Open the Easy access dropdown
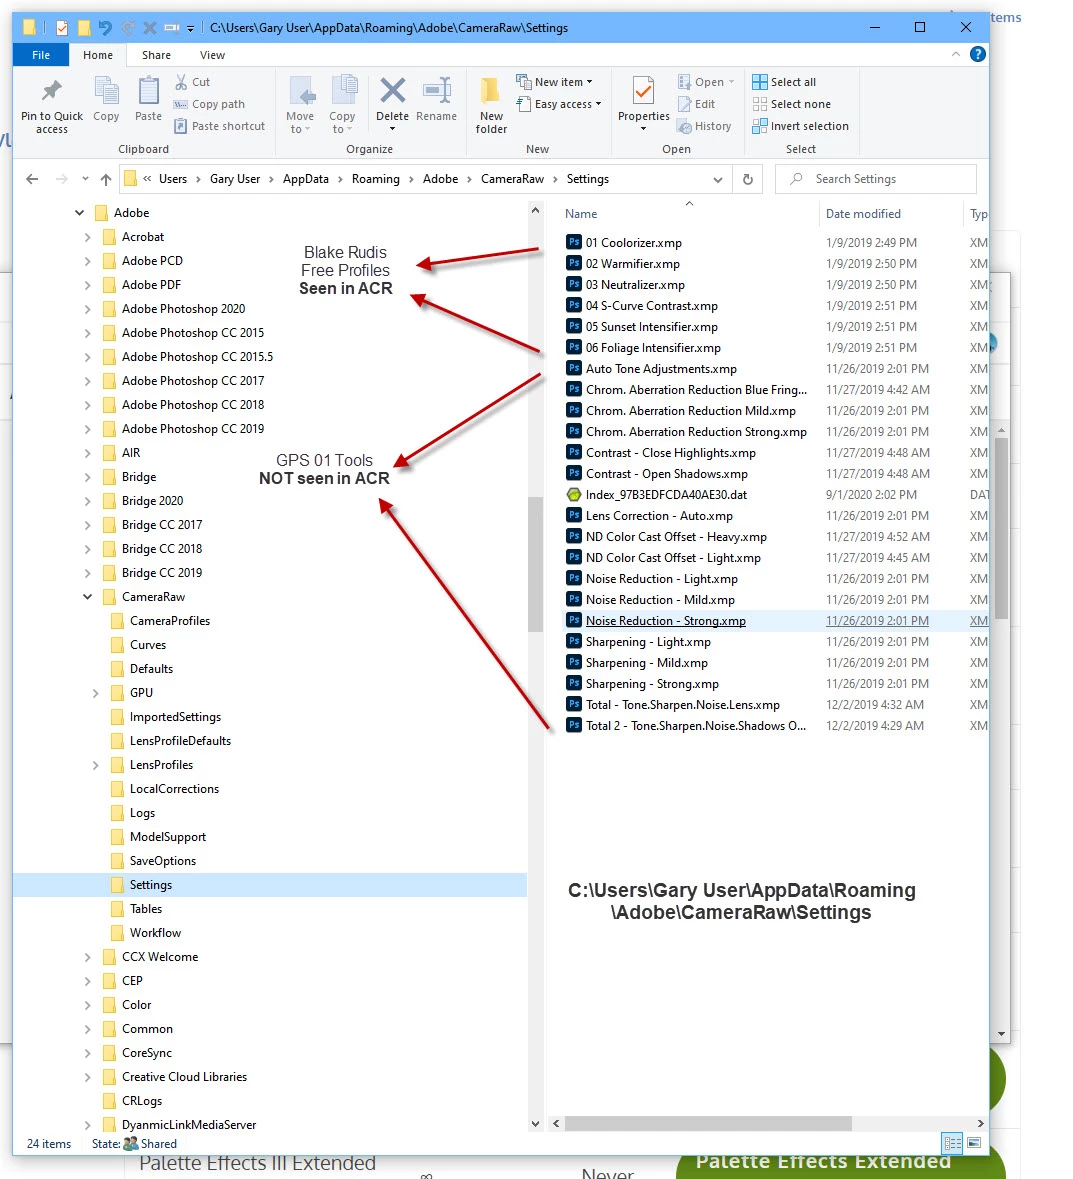 click(559, 105)
